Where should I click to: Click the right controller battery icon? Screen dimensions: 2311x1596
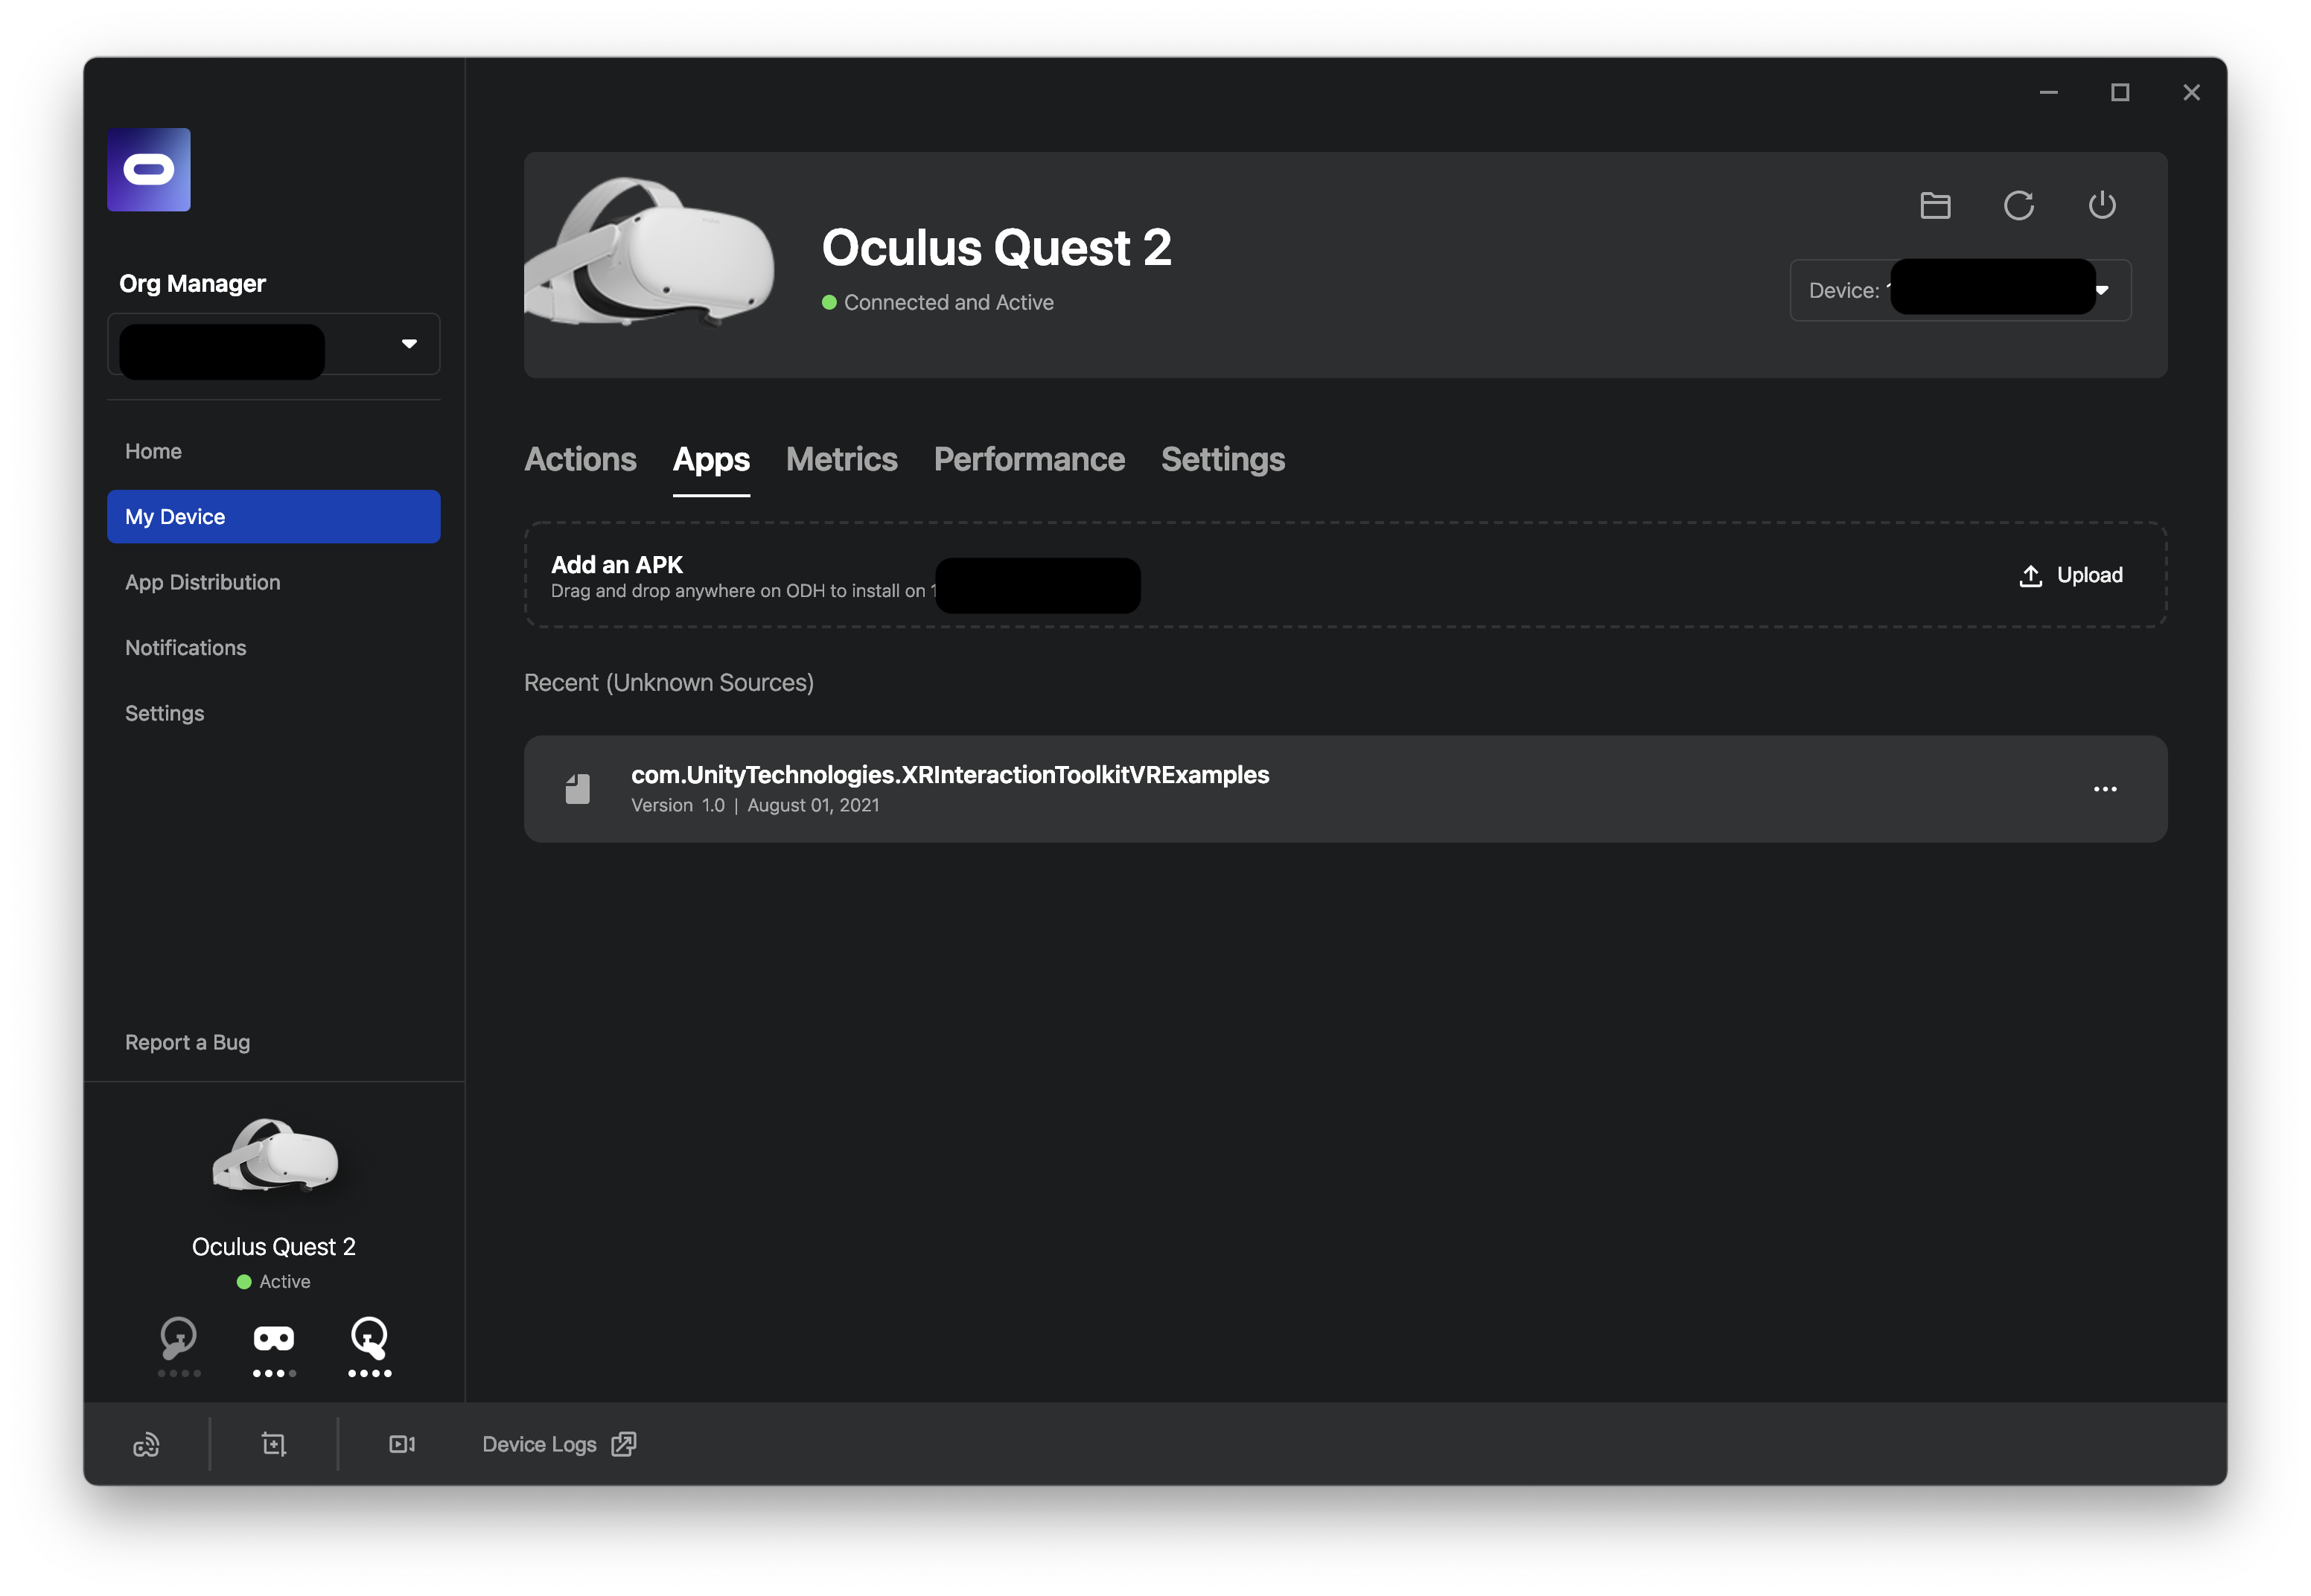click(369, 1339)
